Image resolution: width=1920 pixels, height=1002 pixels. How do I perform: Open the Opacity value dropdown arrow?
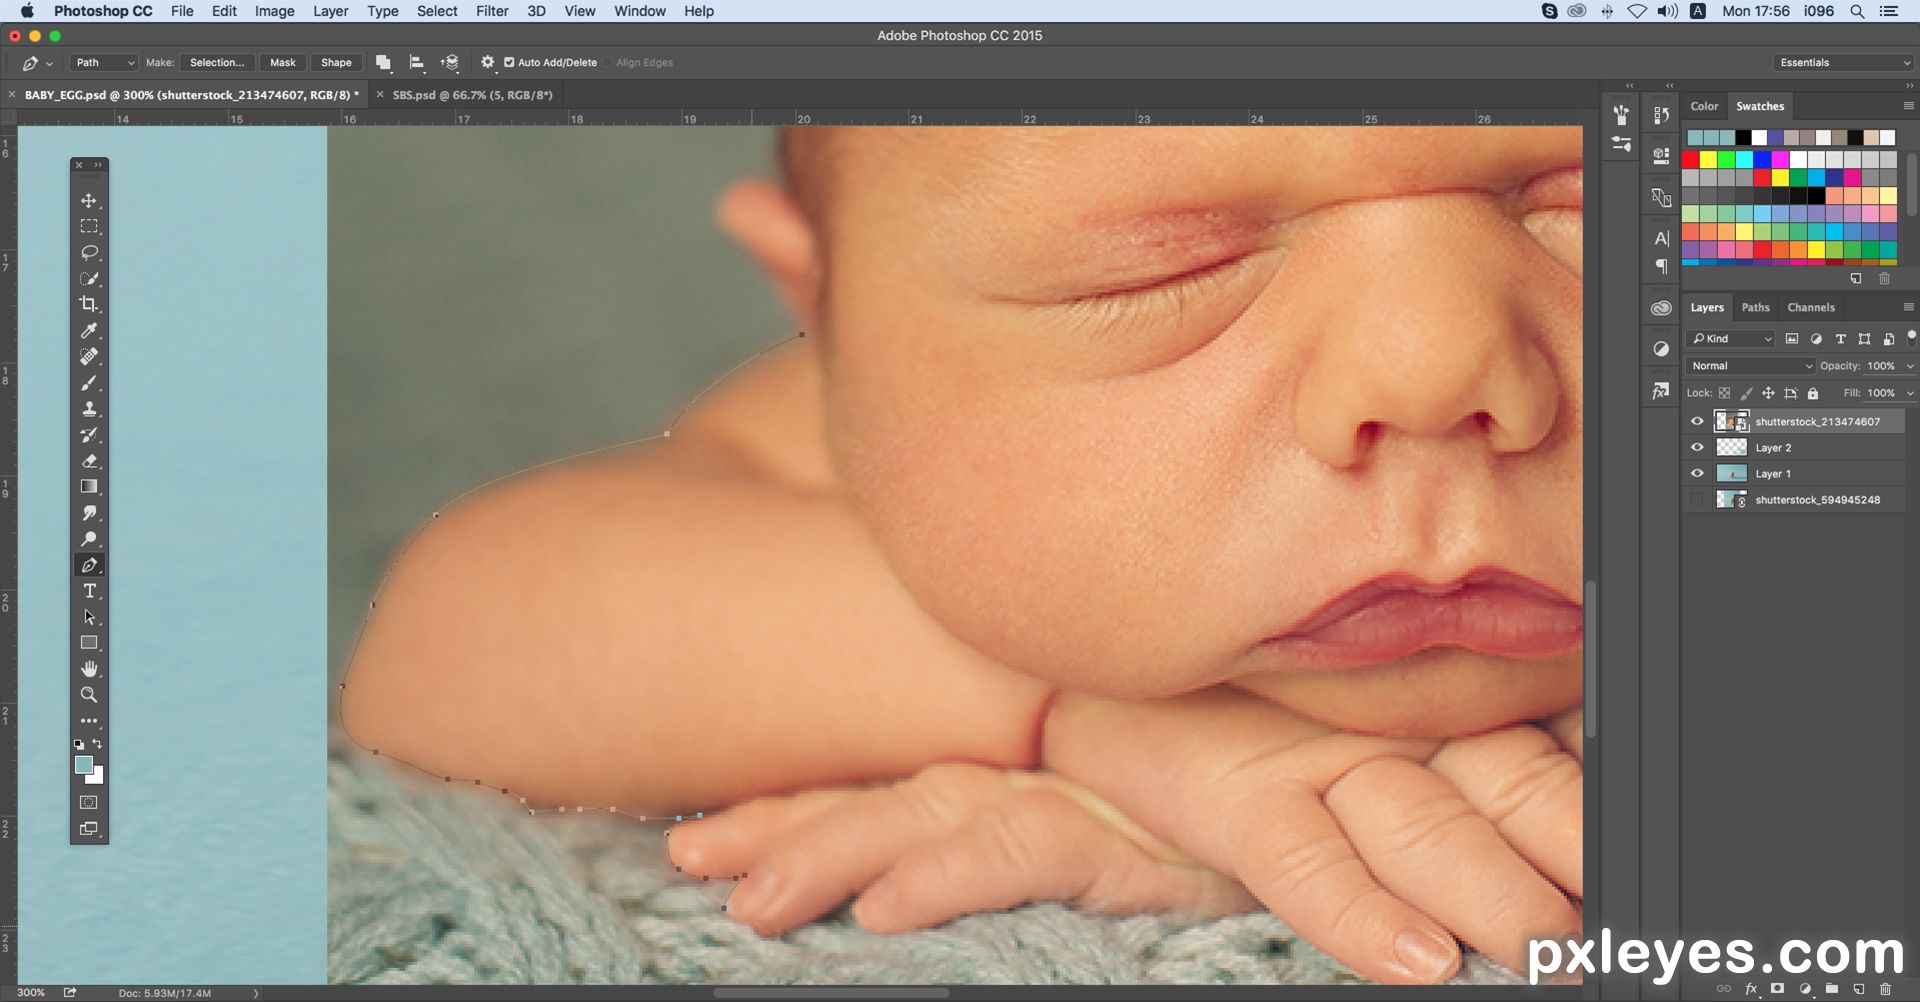pyautogui.click(x=1910, y=366)
